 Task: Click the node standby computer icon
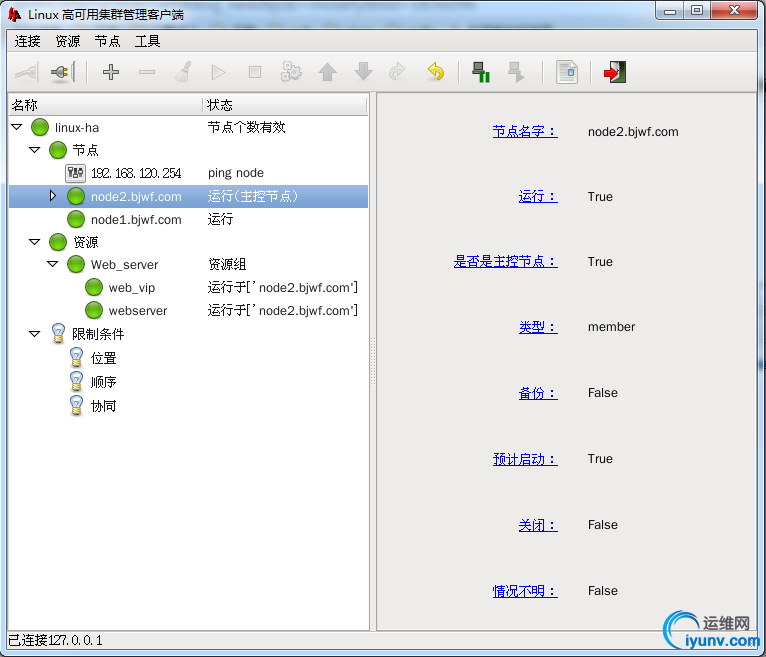click(x=481, y=72)
